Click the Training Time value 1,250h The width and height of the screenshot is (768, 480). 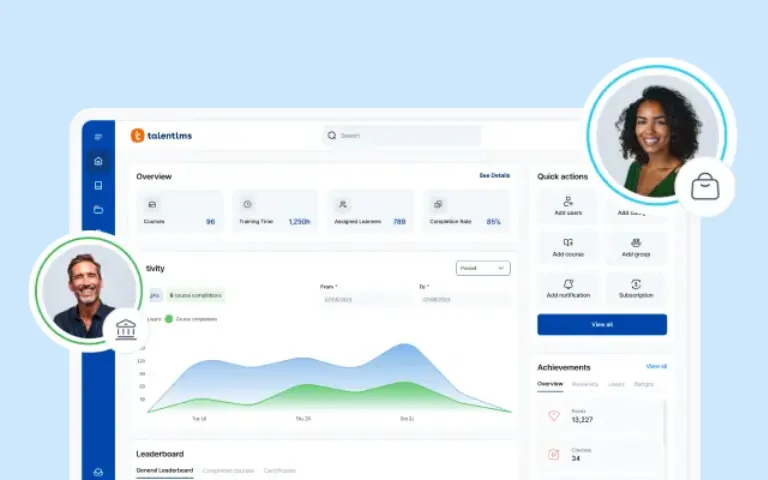(x=299, y=222)
